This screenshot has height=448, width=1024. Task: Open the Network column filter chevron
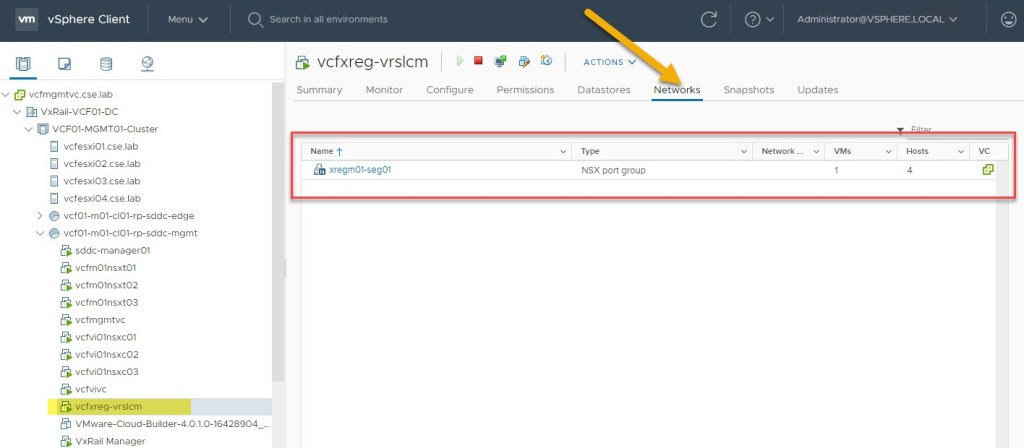coord(816,152)
